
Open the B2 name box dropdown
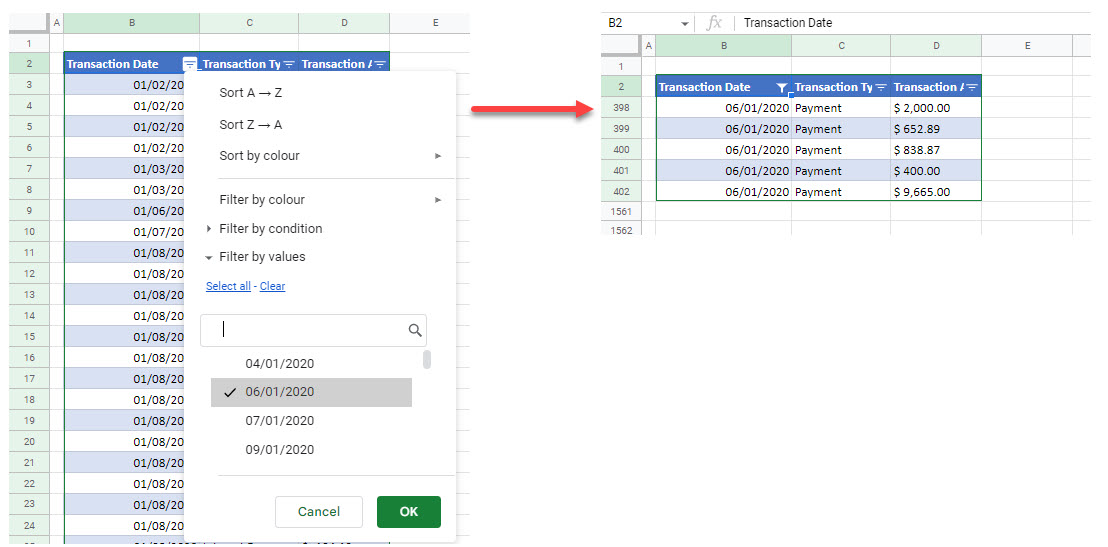pos(685,23)
